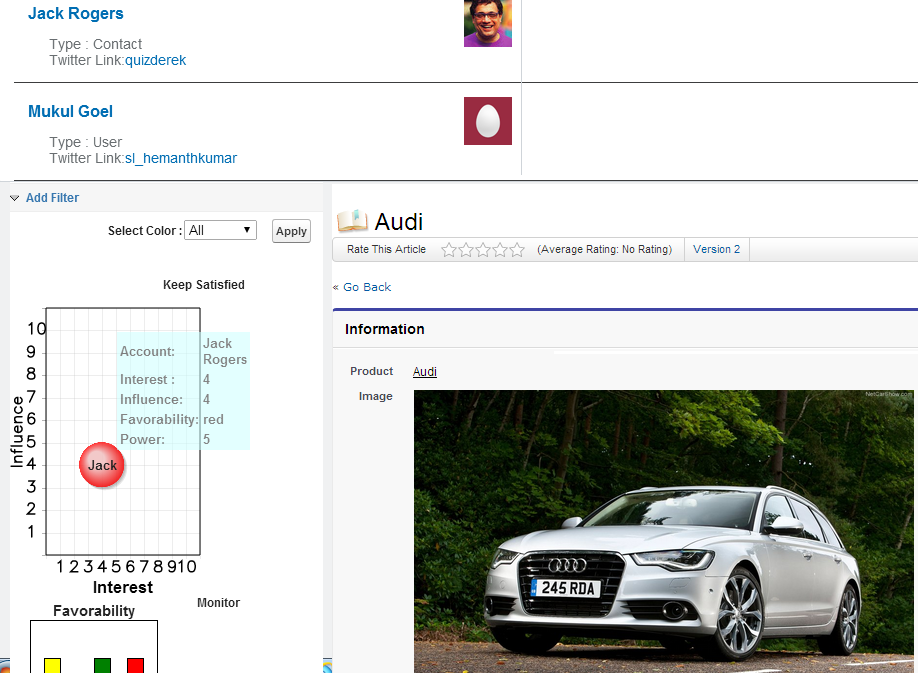Click the 'Type : Contact' text
The image size is (918, 673).
pyautogui.click(x=95, y=44)
